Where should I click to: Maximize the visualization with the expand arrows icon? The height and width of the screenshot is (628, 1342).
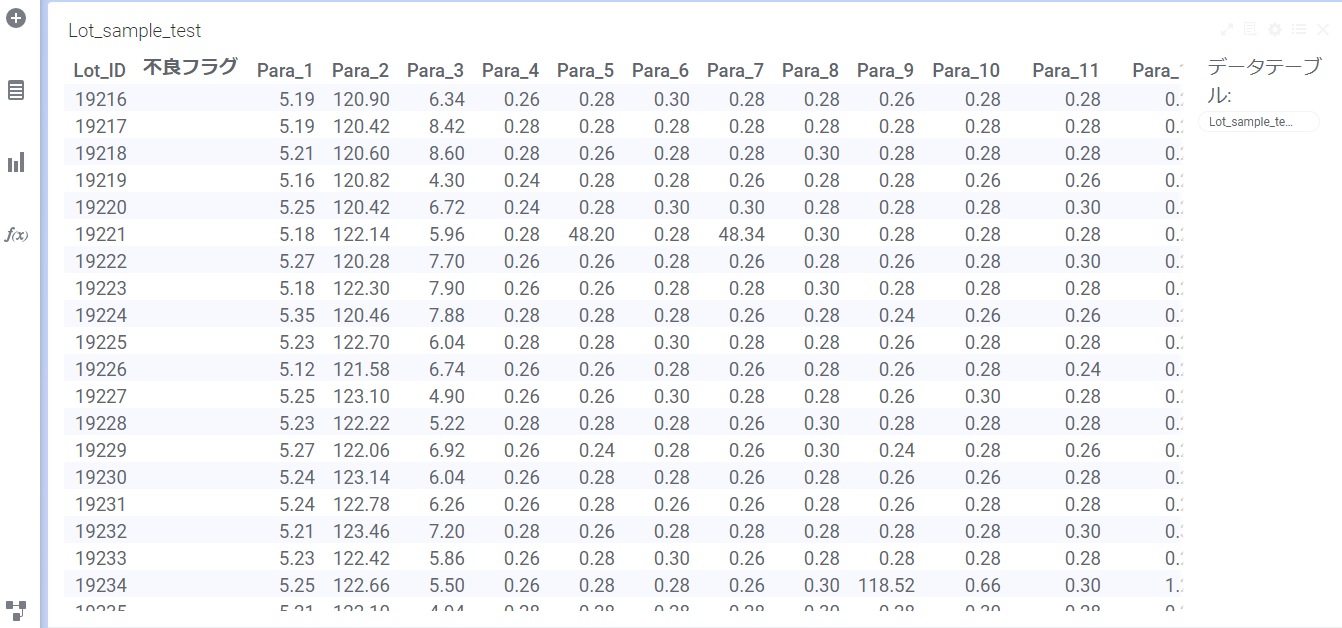1227,30
